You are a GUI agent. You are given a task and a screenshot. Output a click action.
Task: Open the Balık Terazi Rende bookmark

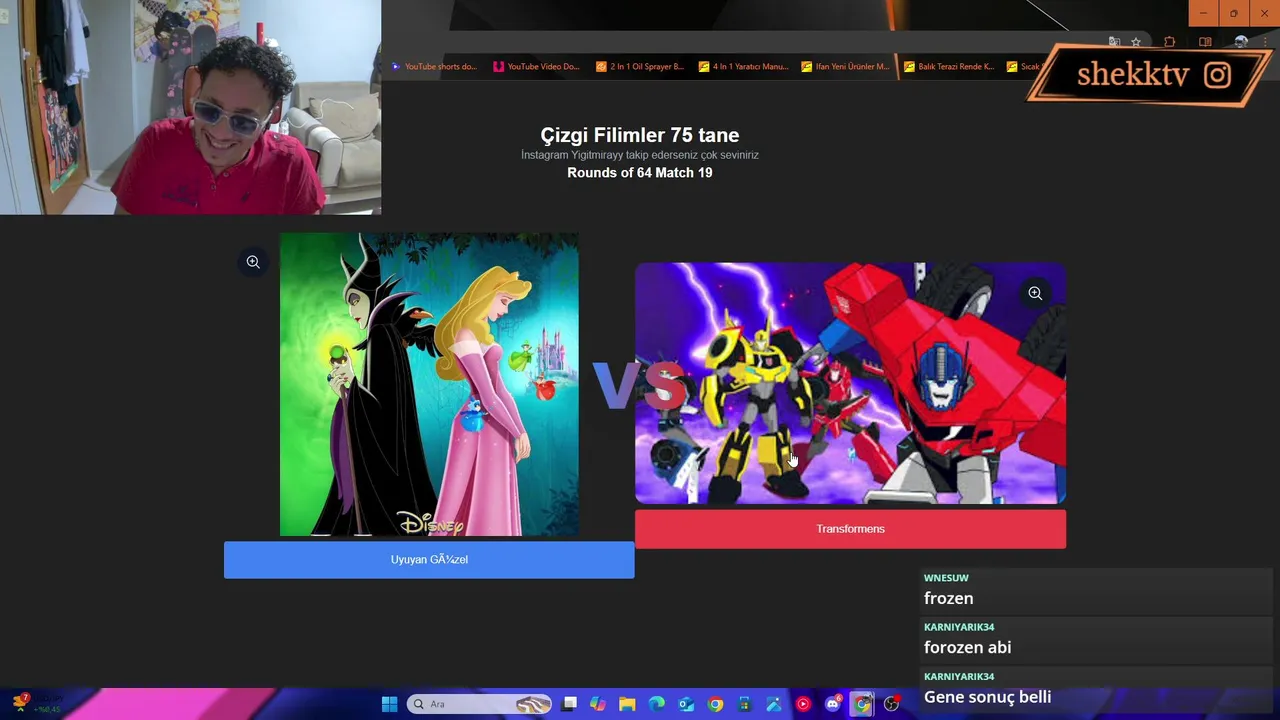click(949, 67)
